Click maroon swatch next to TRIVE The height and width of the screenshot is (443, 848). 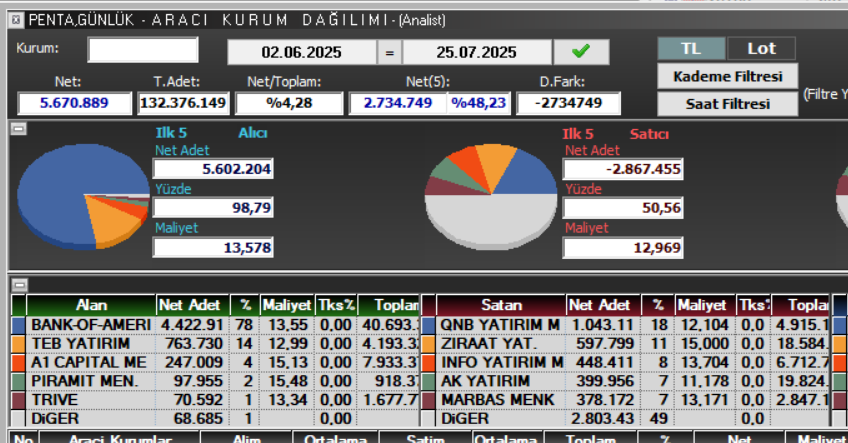pyautogui.click(x=18, y=400)
